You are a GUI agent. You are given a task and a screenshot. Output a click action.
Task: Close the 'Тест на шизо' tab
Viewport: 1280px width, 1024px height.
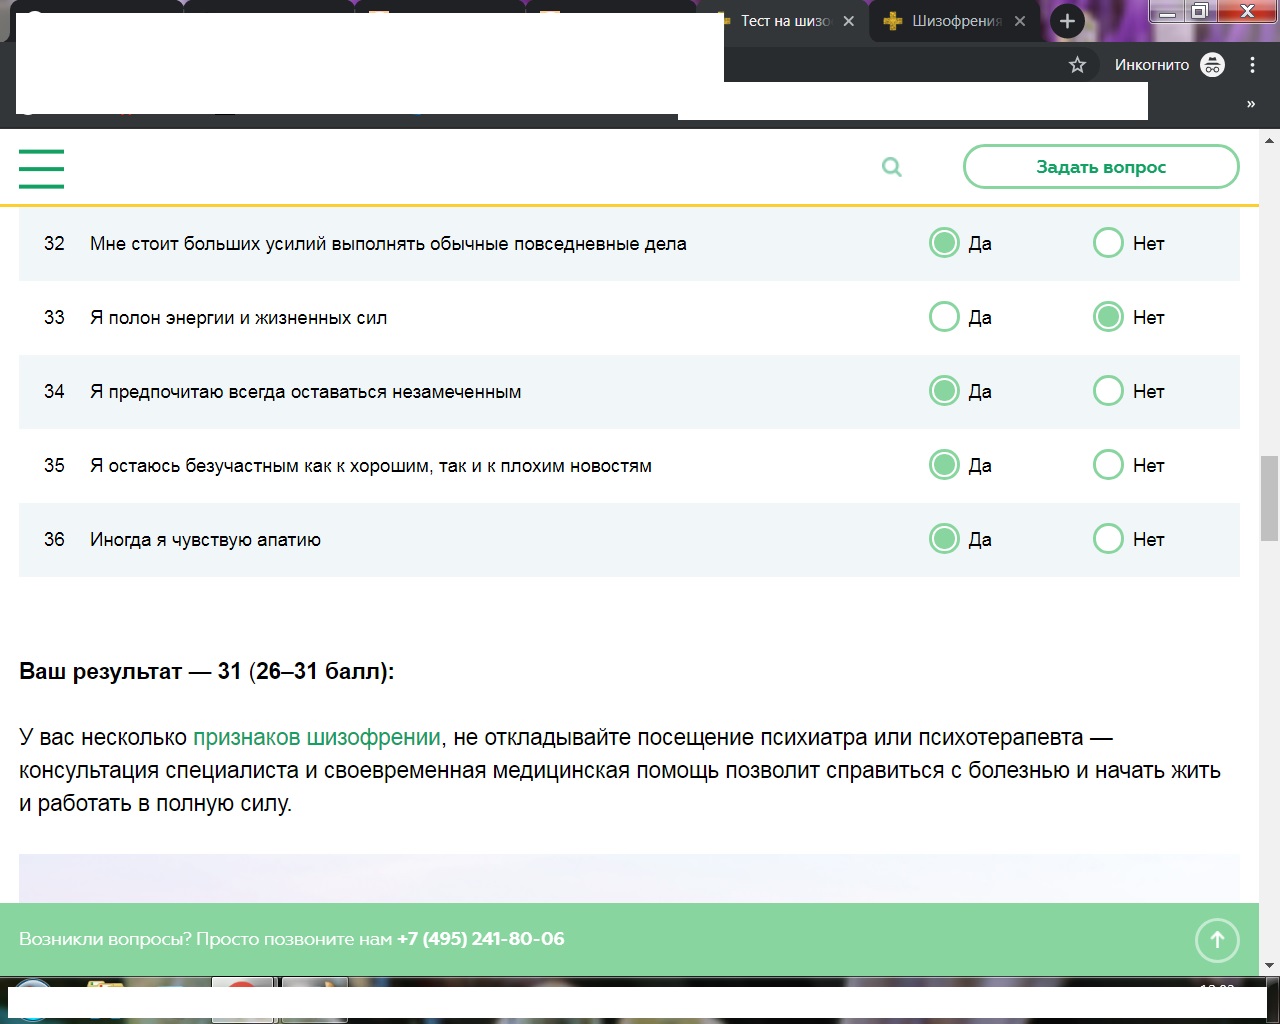click(x=849, y=21)
